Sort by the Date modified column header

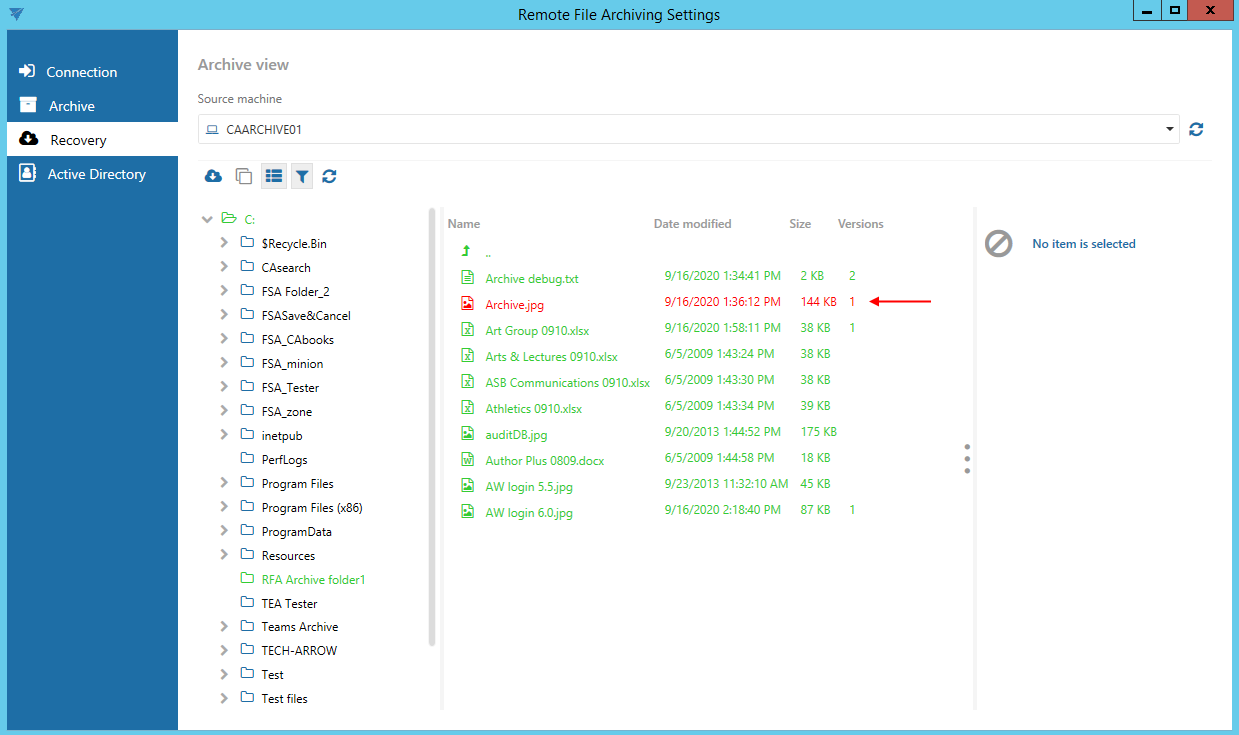pyautogui.click(x=692, y=224)
